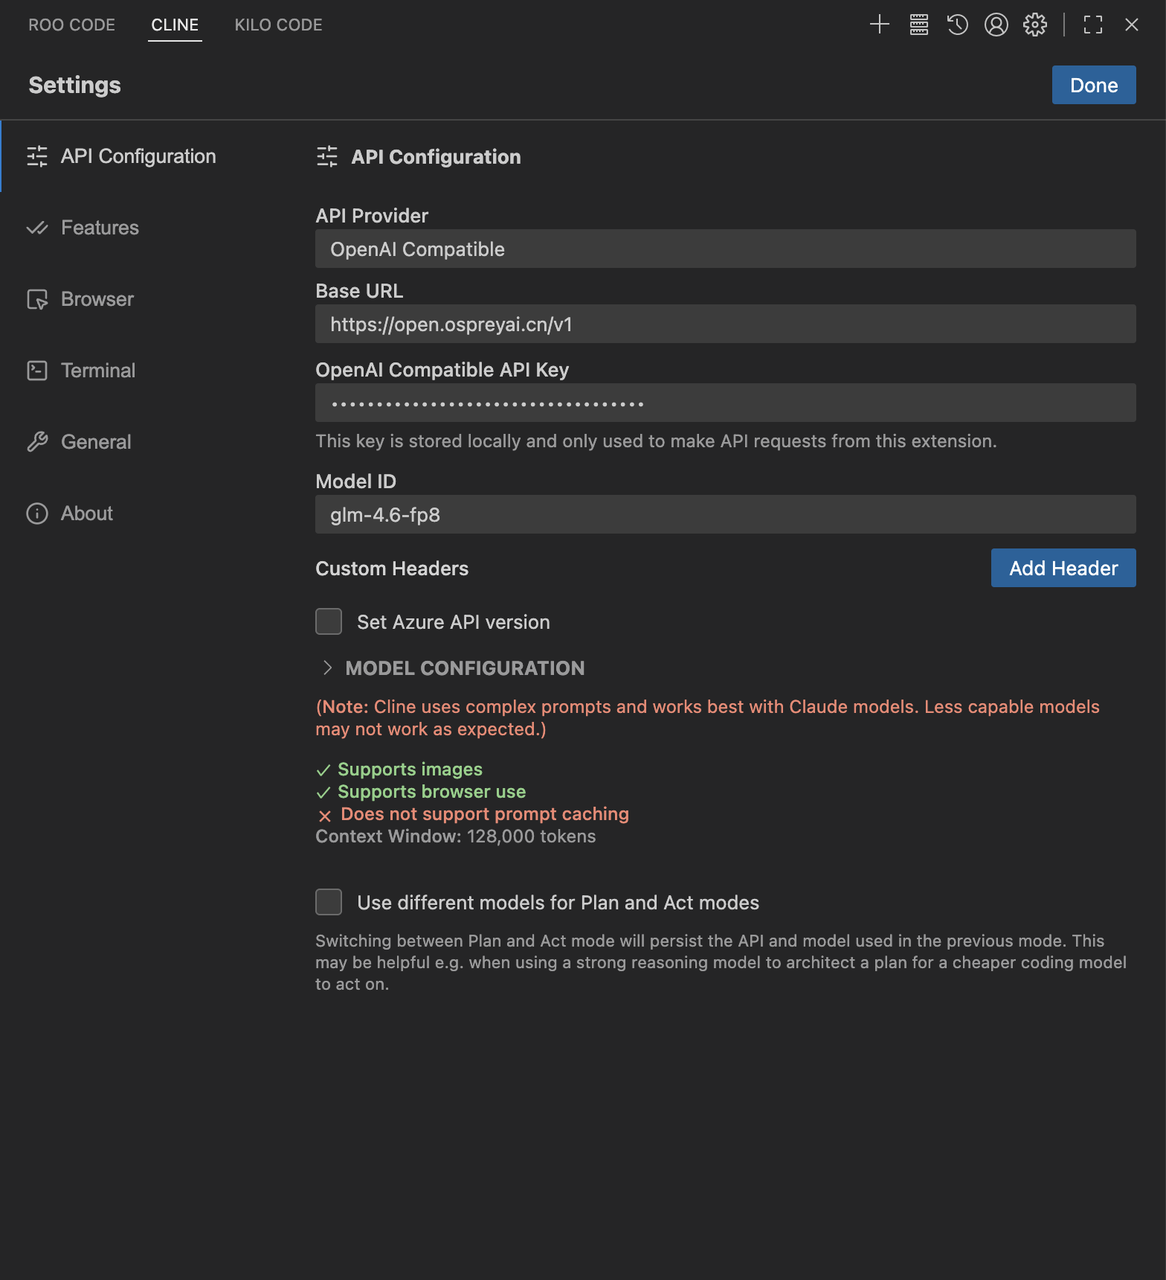
Task: Click the settings gear icon
Action: [1035, 25]
